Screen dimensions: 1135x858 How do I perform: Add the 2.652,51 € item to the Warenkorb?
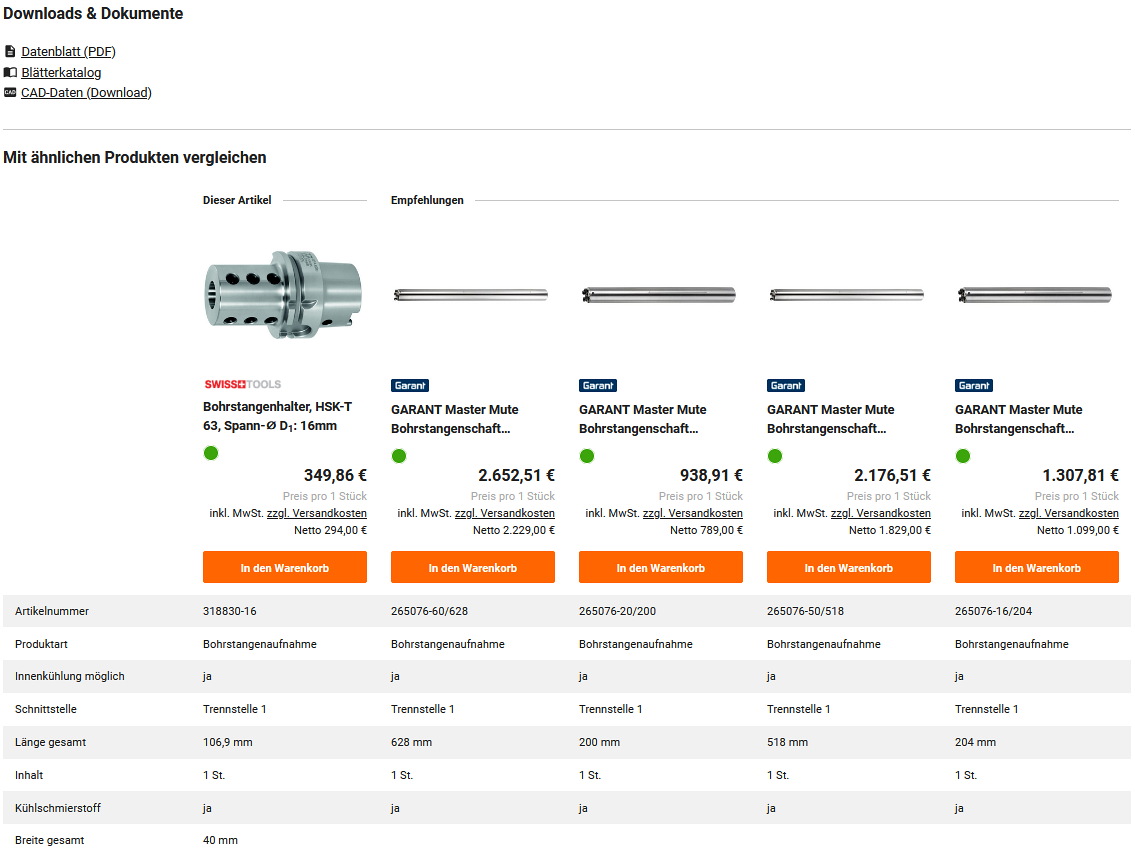point(473,568)
